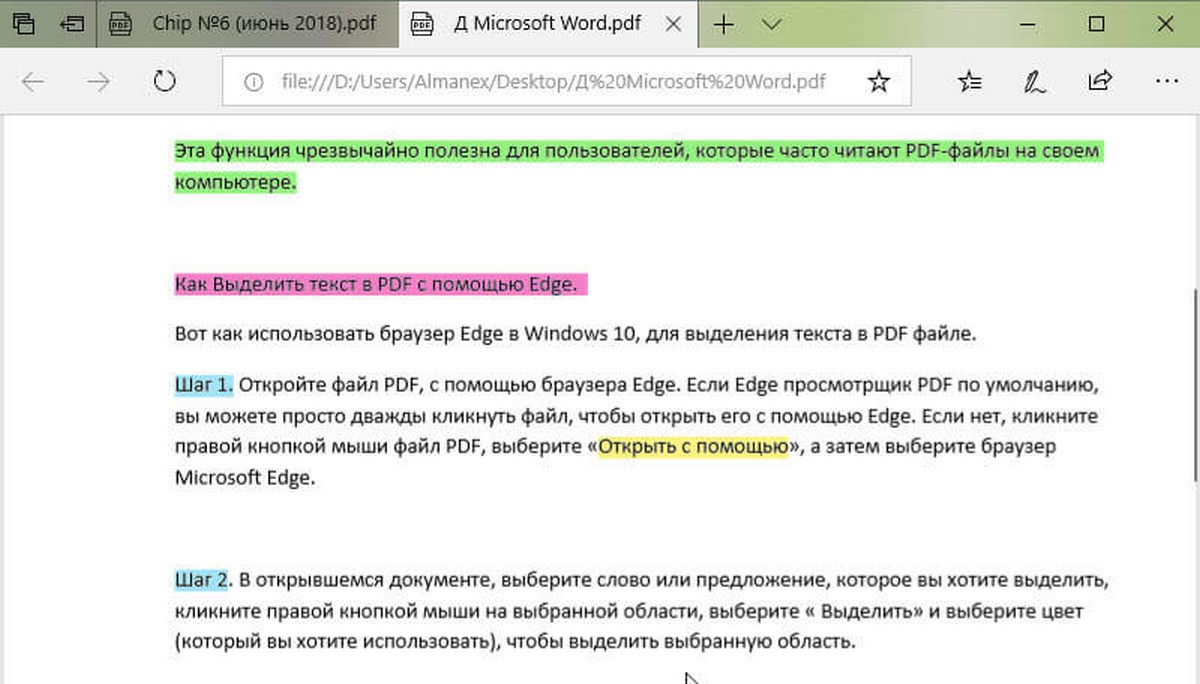
Task: Go forward to next page
Action: 98,82
